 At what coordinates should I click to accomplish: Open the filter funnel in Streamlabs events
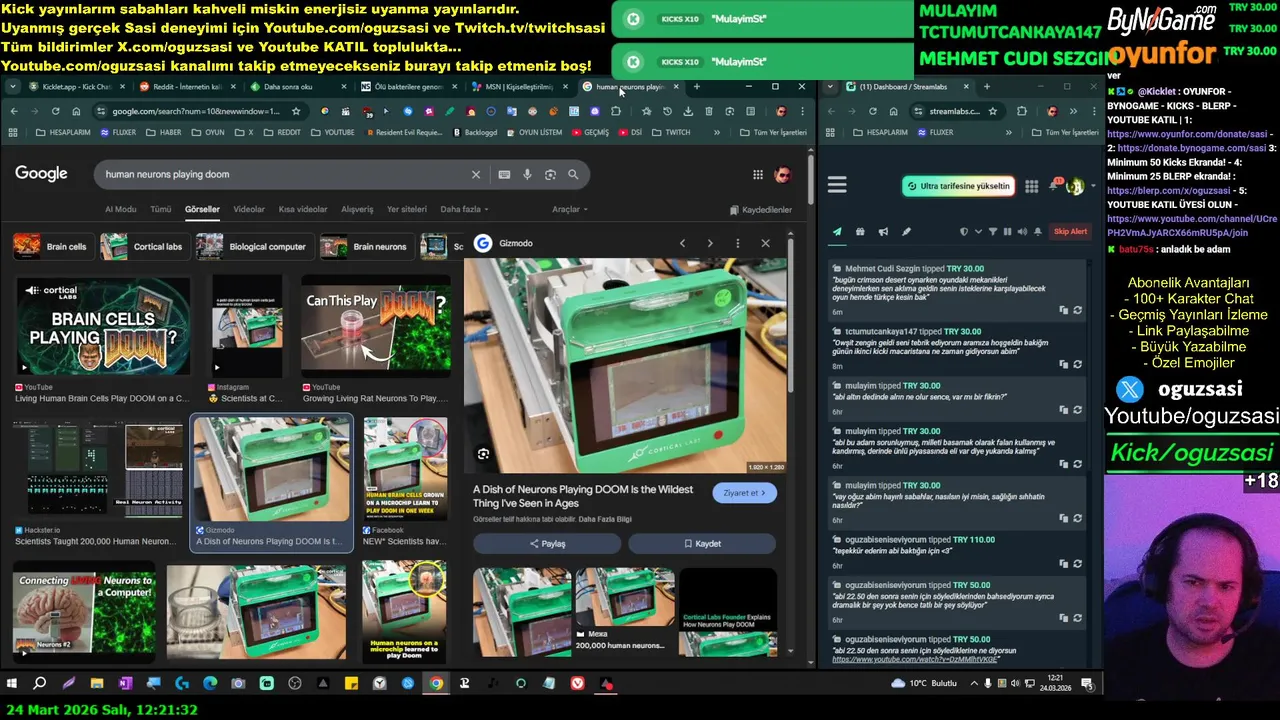[x=993, y=232]
